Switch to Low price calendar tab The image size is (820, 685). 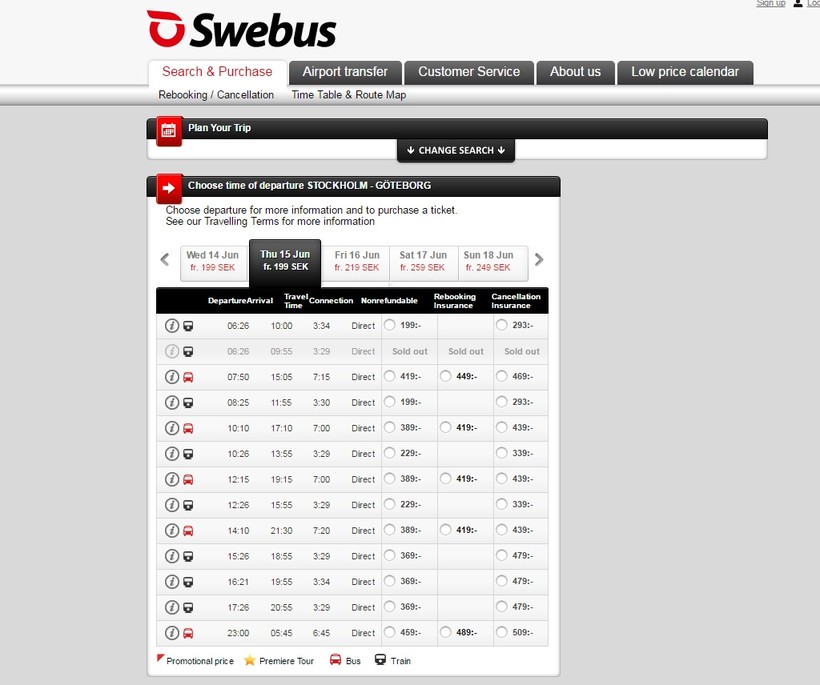click(685, 72)
